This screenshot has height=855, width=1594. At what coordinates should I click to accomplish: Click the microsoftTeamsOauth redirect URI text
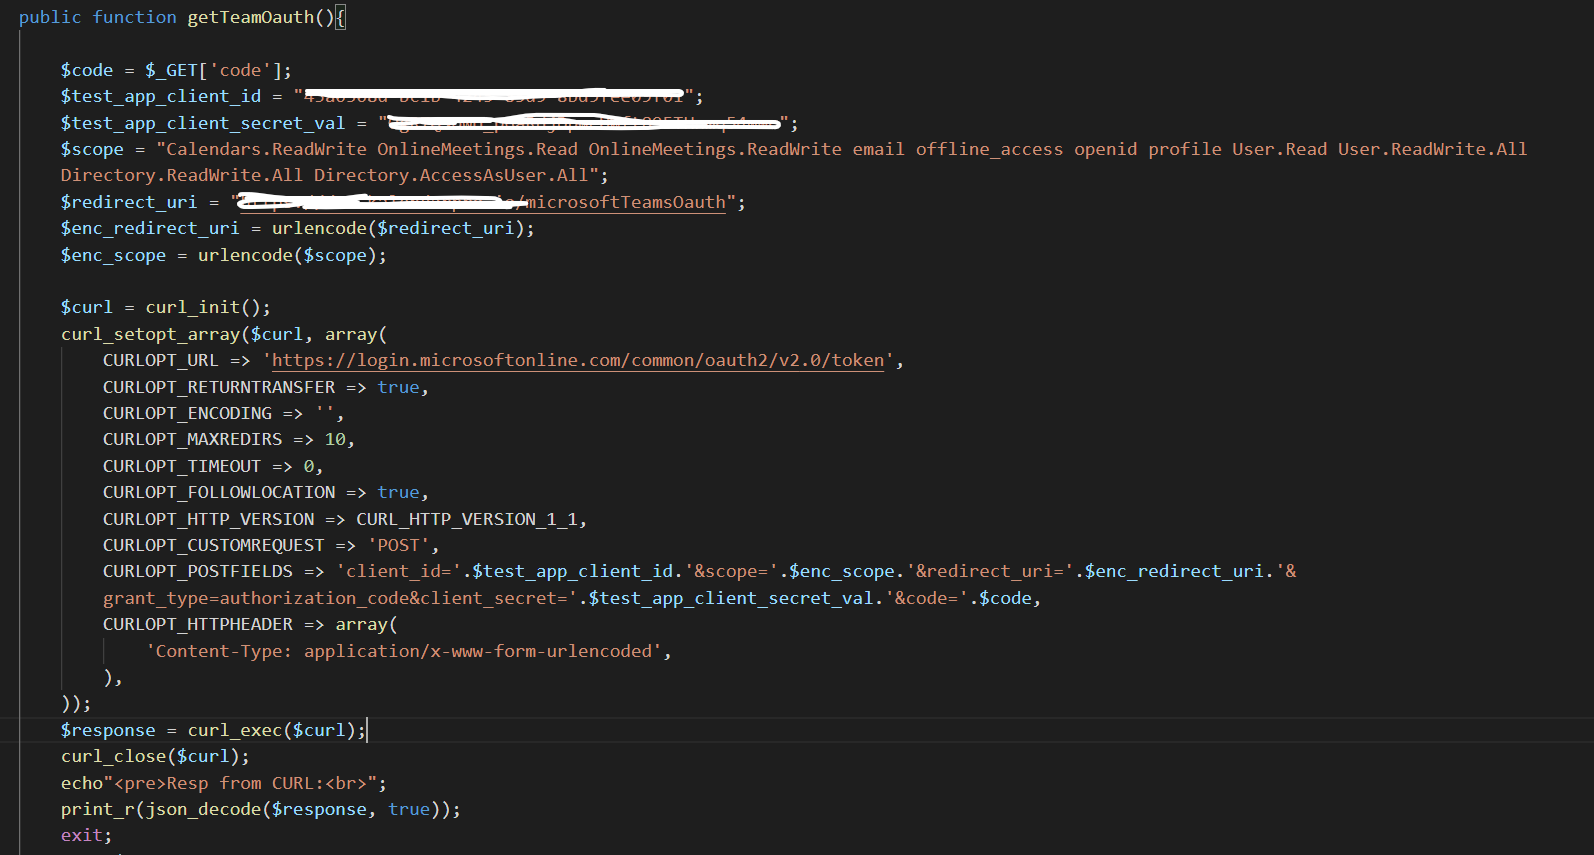click(x=626, y=202)
